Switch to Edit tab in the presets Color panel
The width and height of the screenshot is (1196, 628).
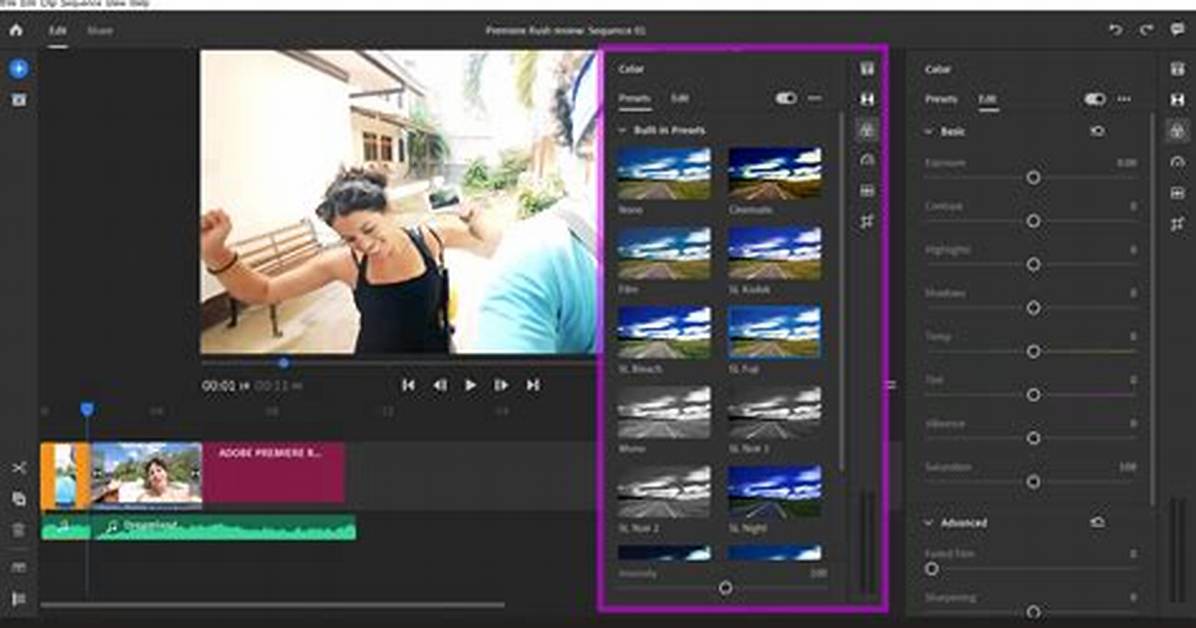tap(680, 98)
